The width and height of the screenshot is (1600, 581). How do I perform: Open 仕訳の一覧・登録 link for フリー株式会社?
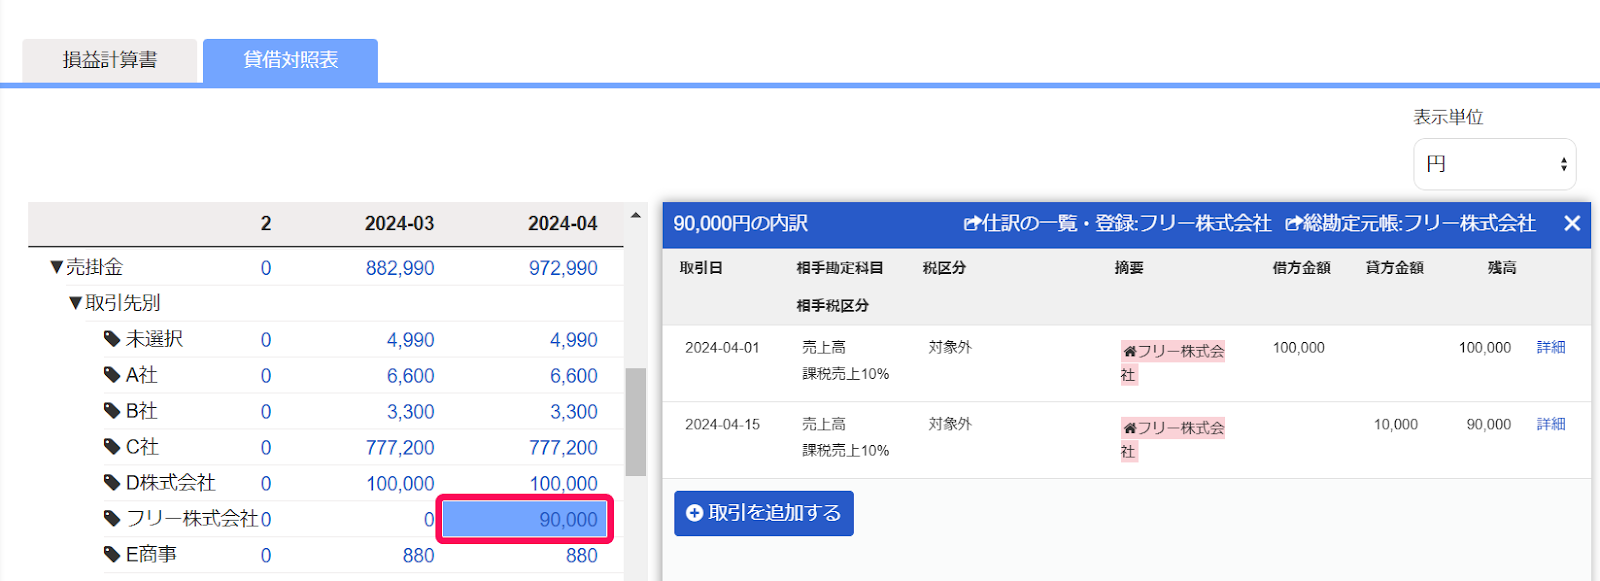click(1117, 223)
